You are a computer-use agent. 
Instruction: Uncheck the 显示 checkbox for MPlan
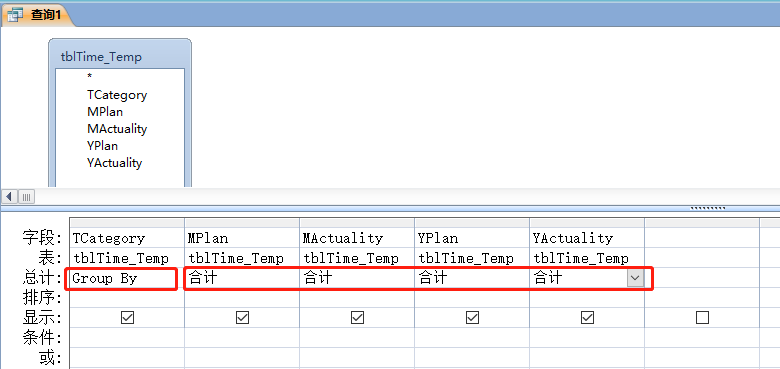[242, 317]
